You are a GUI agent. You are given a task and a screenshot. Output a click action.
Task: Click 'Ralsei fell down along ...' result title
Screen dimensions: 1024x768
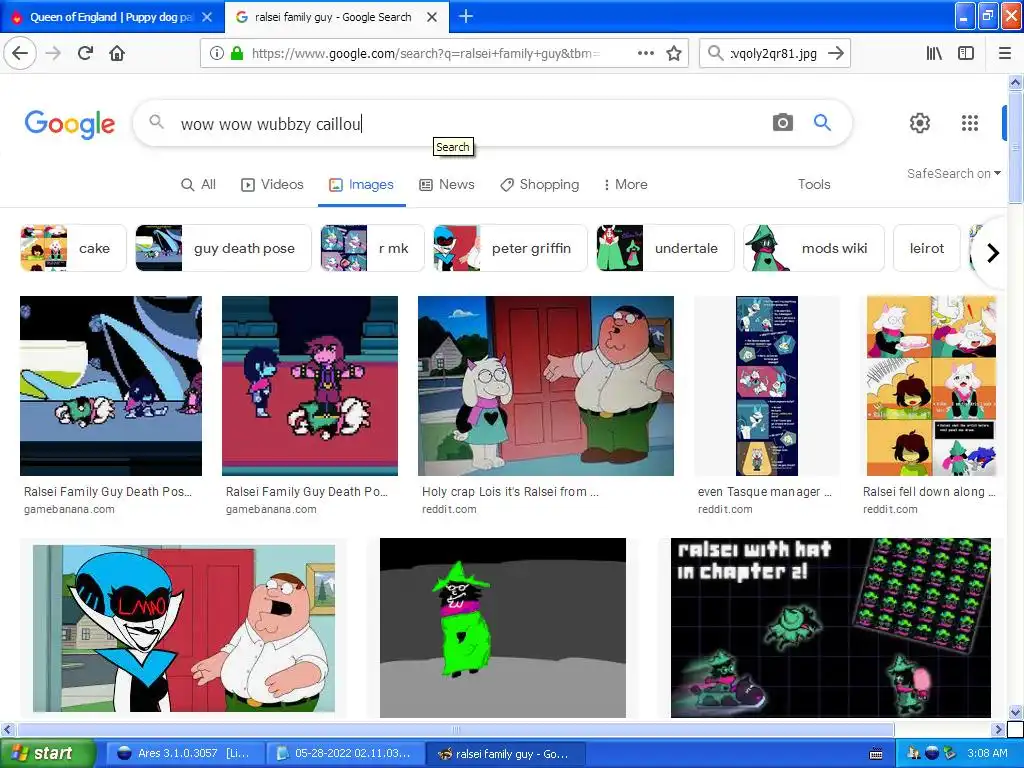tap(929, 492)
